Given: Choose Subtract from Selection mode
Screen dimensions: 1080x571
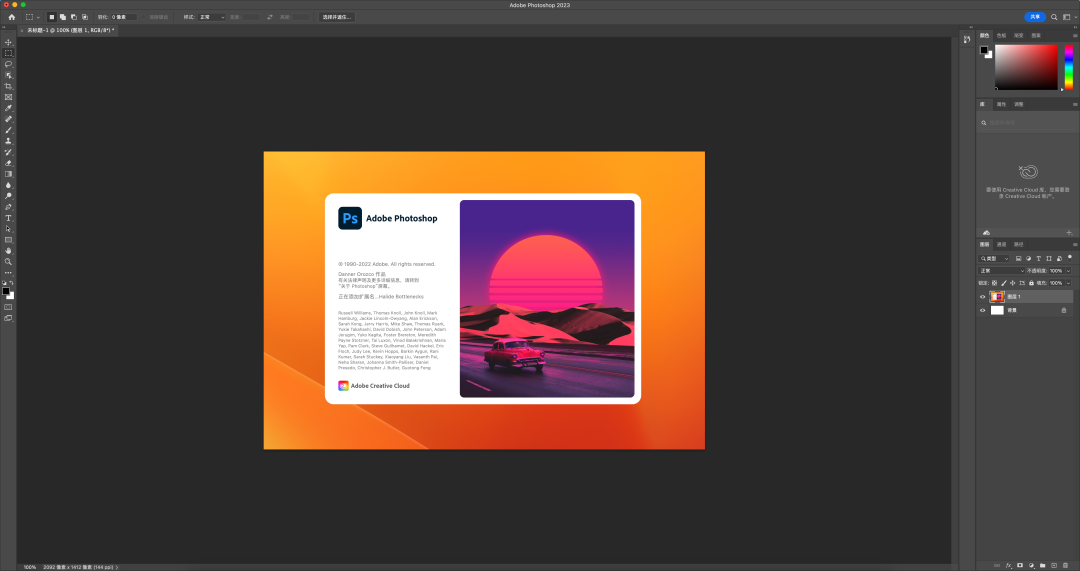Looking at the screenshot, I should coord(74,17).
